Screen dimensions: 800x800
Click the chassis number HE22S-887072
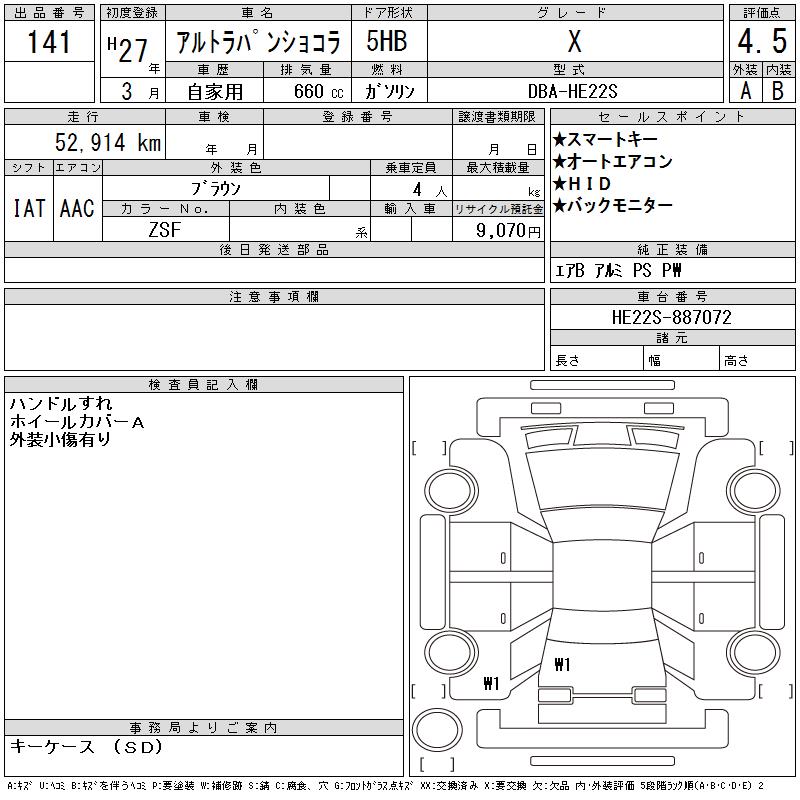(672, 317)
